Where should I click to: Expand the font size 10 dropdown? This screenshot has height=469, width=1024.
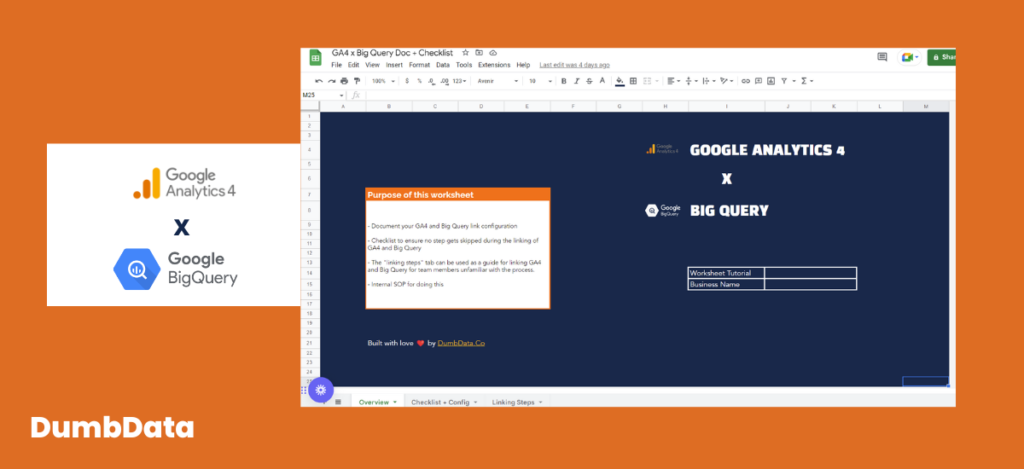pos(540,81)
